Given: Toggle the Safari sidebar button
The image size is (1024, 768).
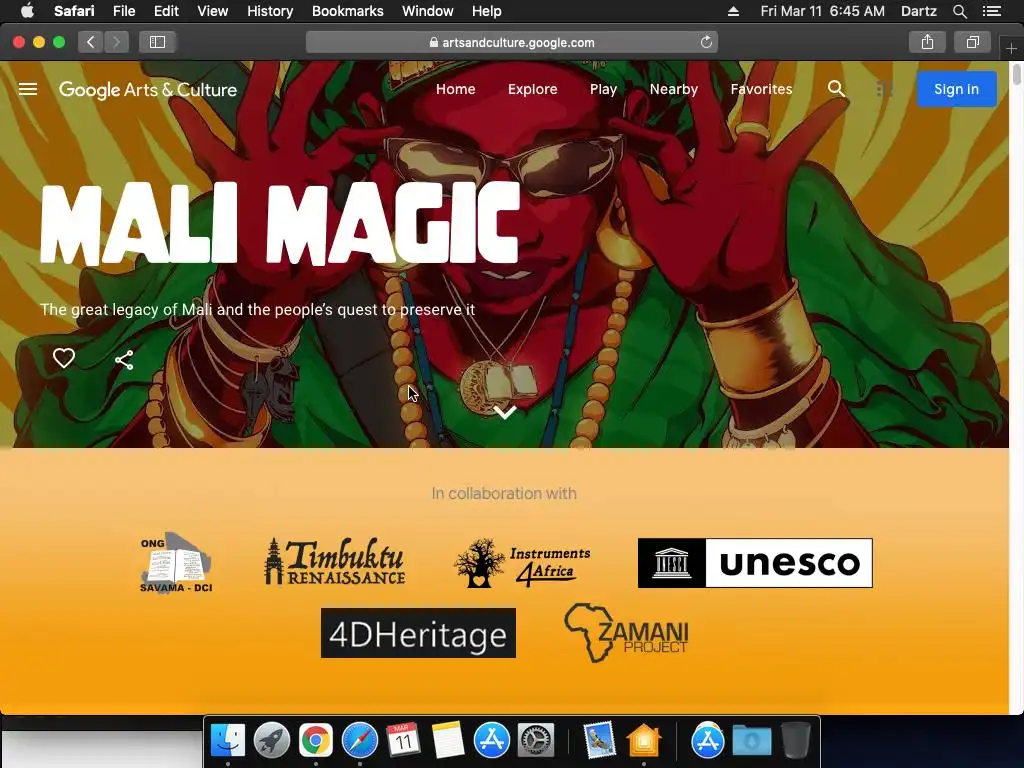Looking at the screenshot, I should (x=157, y=42).
